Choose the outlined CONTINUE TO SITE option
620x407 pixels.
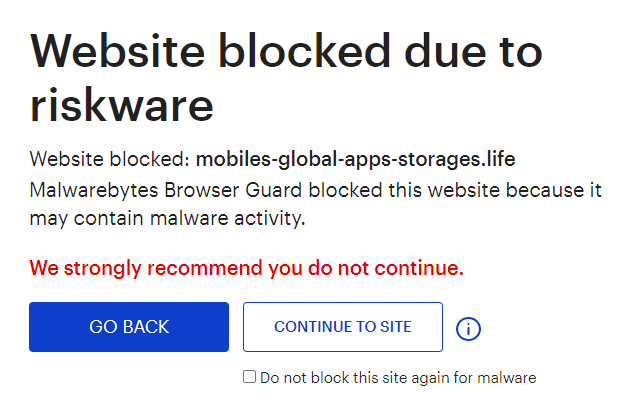(343, 327)
